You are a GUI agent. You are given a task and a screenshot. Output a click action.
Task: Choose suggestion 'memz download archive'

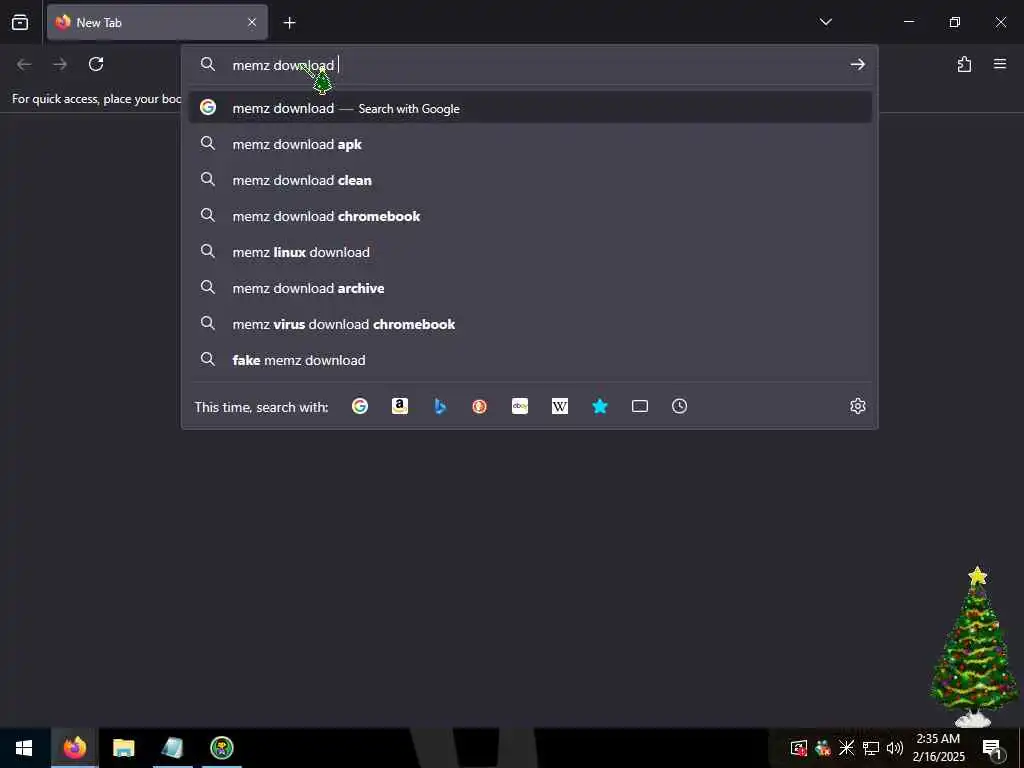[530, 287]
